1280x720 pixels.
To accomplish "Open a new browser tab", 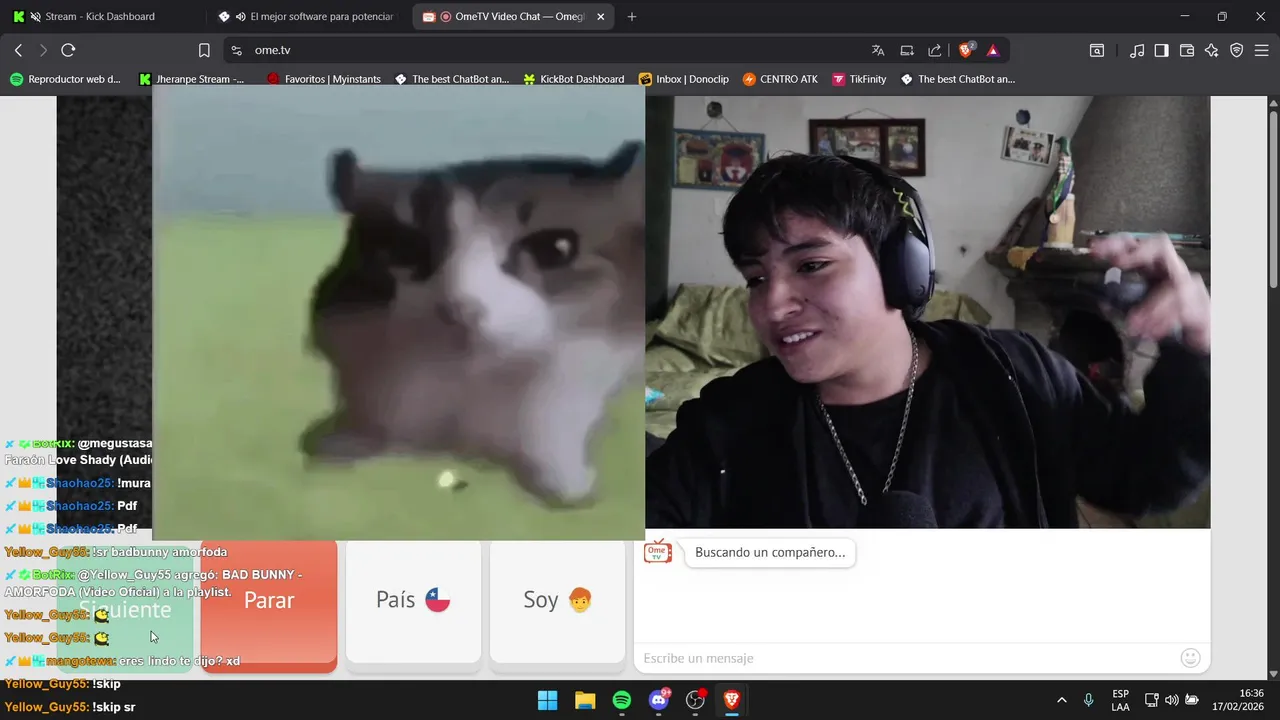I will (632, 17).
